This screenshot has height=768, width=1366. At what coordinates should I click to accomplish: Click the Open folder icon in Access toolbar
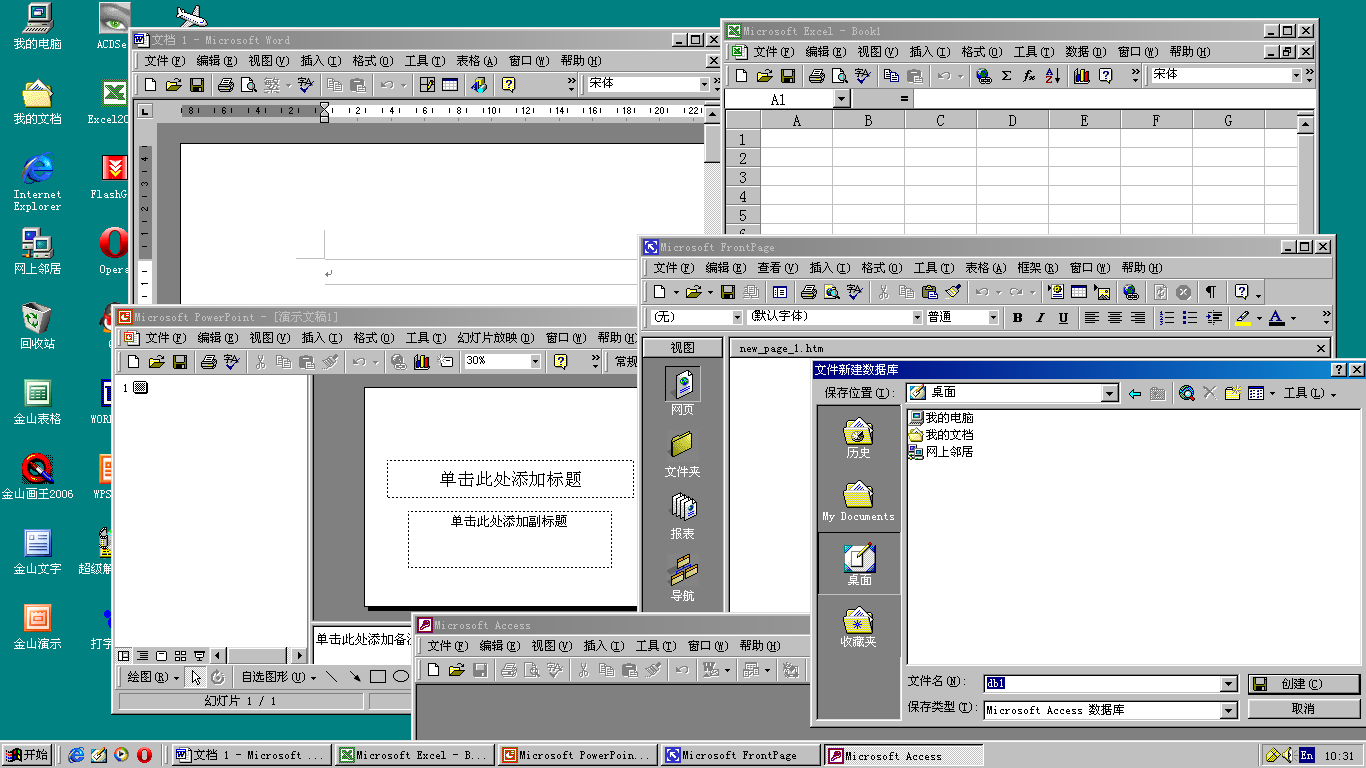[457, 670]
